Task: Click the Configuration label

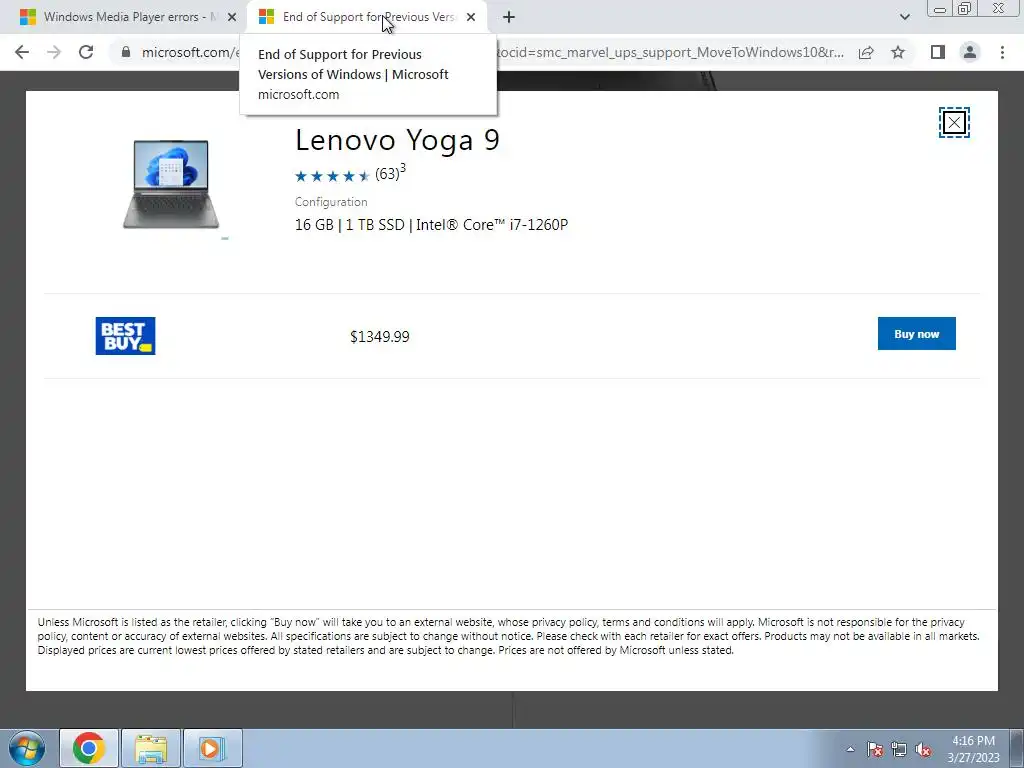Action: tap(331, 202)
